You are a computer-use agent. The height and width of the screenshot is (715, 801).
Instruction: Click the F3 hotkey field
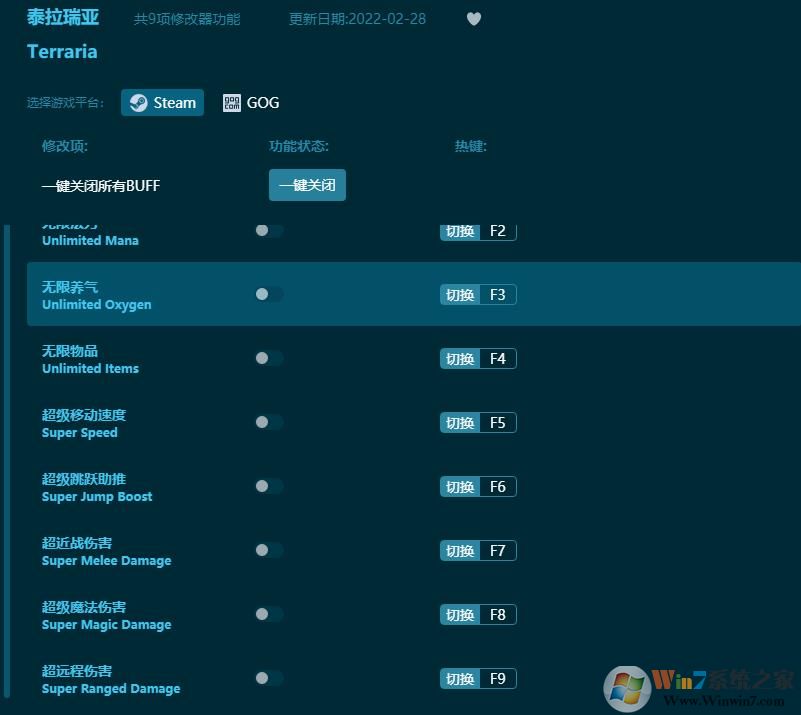[x=498, y=295]
